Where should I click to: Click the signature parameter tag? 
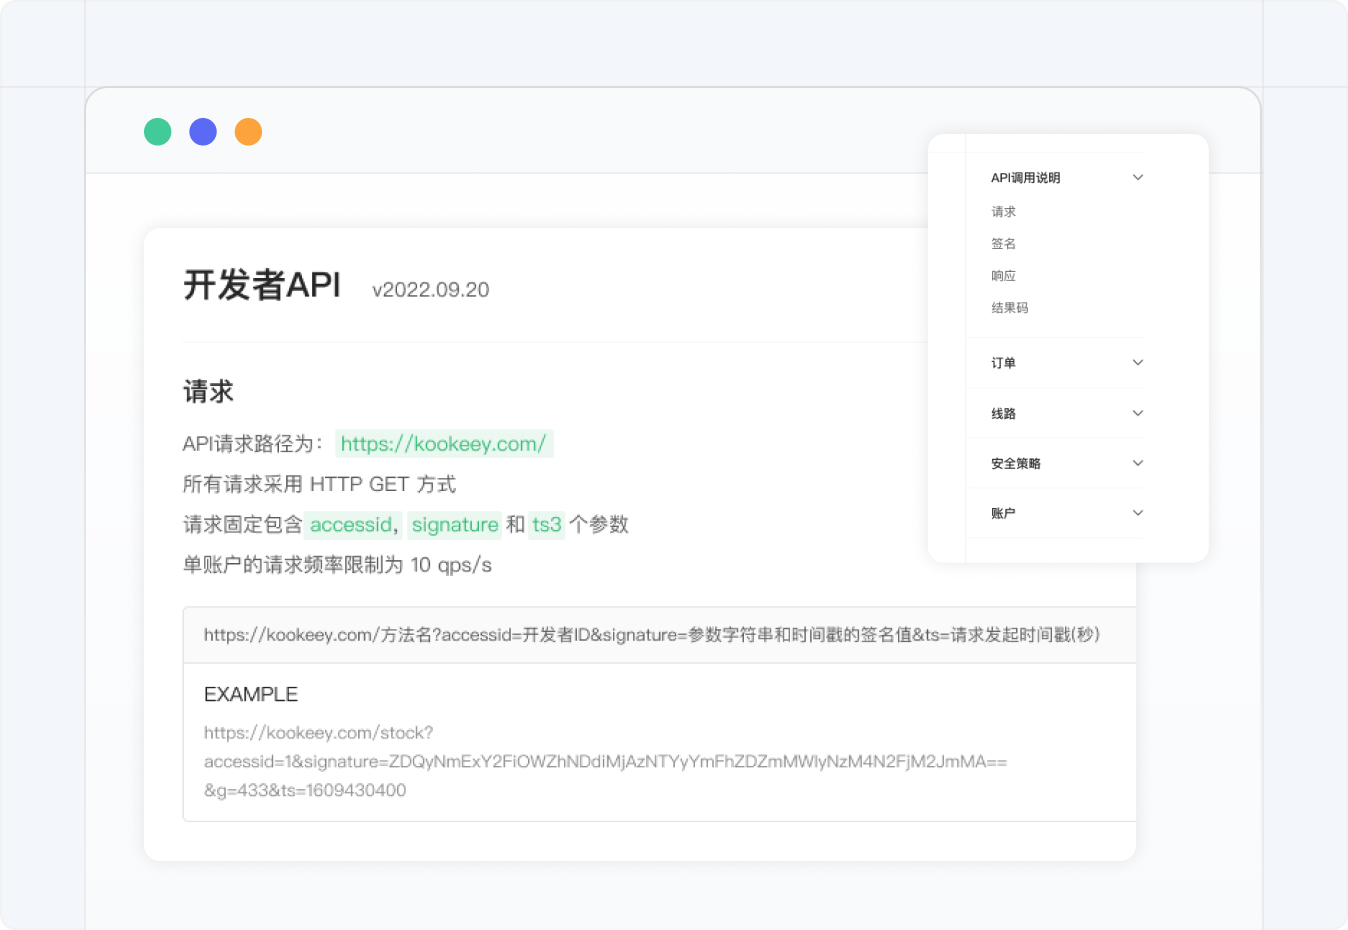pyautogui.click(x=454, y=525)
